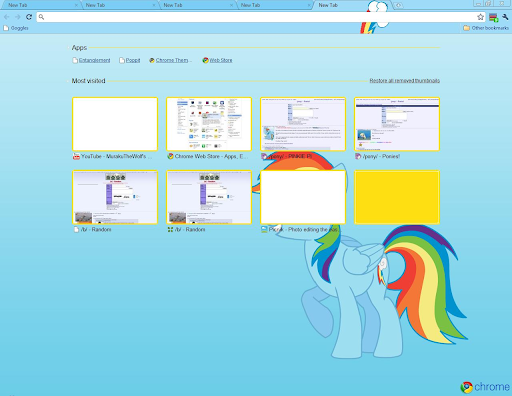Open a new tab with the plus button
Viewport: 512px width, 396px height.
[x=398, y=5]
